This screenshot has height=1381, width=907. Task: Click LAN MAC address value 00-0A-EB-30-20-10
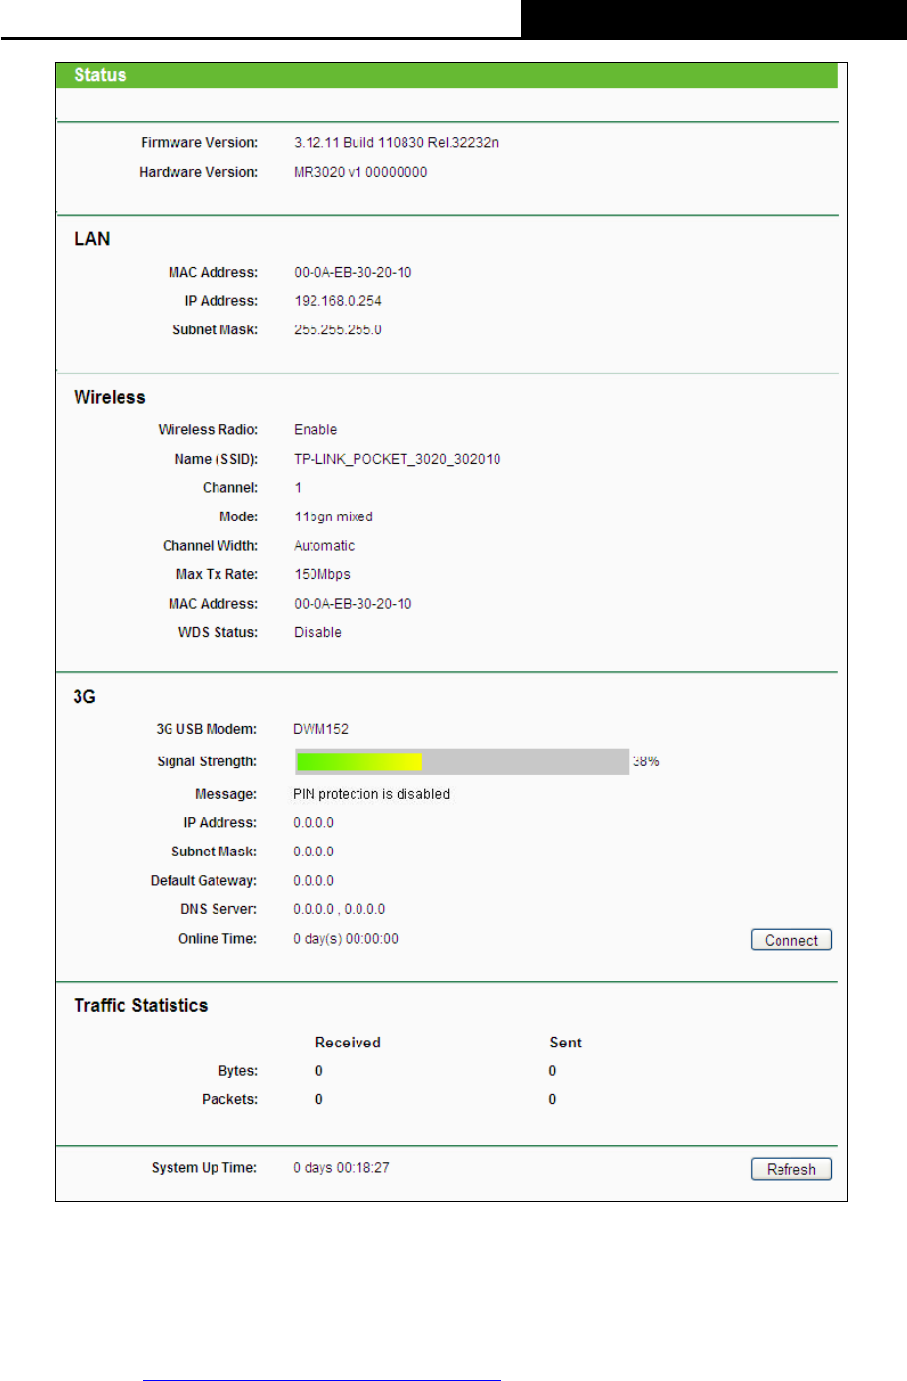(x=352, y=272)
